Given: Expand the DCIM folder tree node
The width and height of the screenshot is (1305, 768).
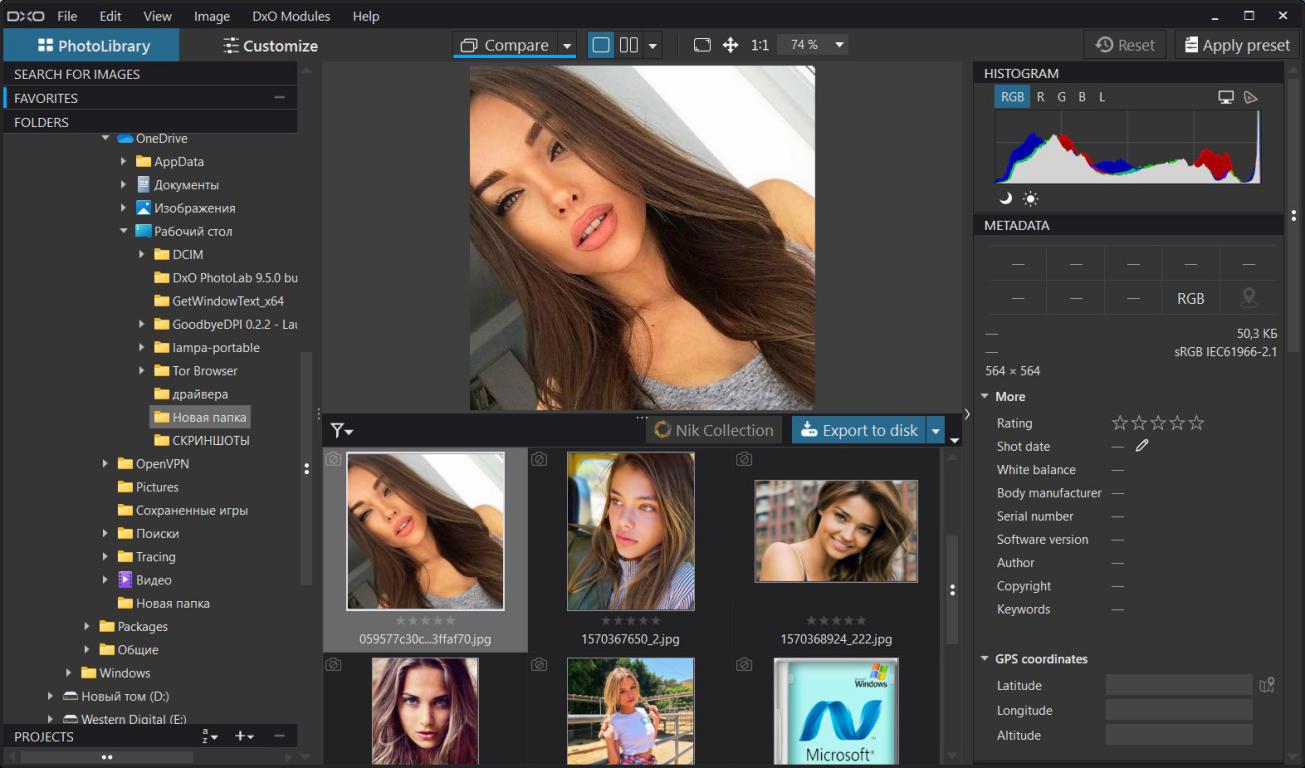Looking at the screenshot, I should pos(142,254).
